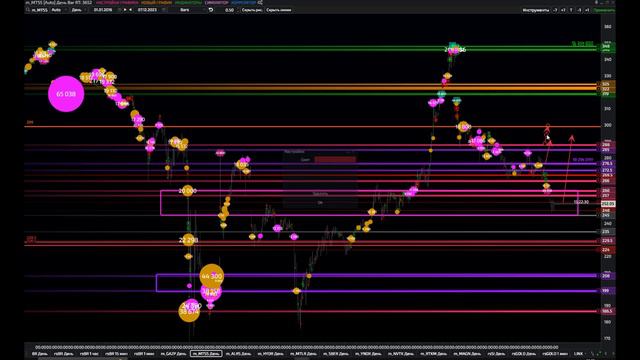The height and width of the screenshot is (360, 640).
Task: Open the НАСТРОЙКИ ГРАФИКА menu
Action: point(117,2)
